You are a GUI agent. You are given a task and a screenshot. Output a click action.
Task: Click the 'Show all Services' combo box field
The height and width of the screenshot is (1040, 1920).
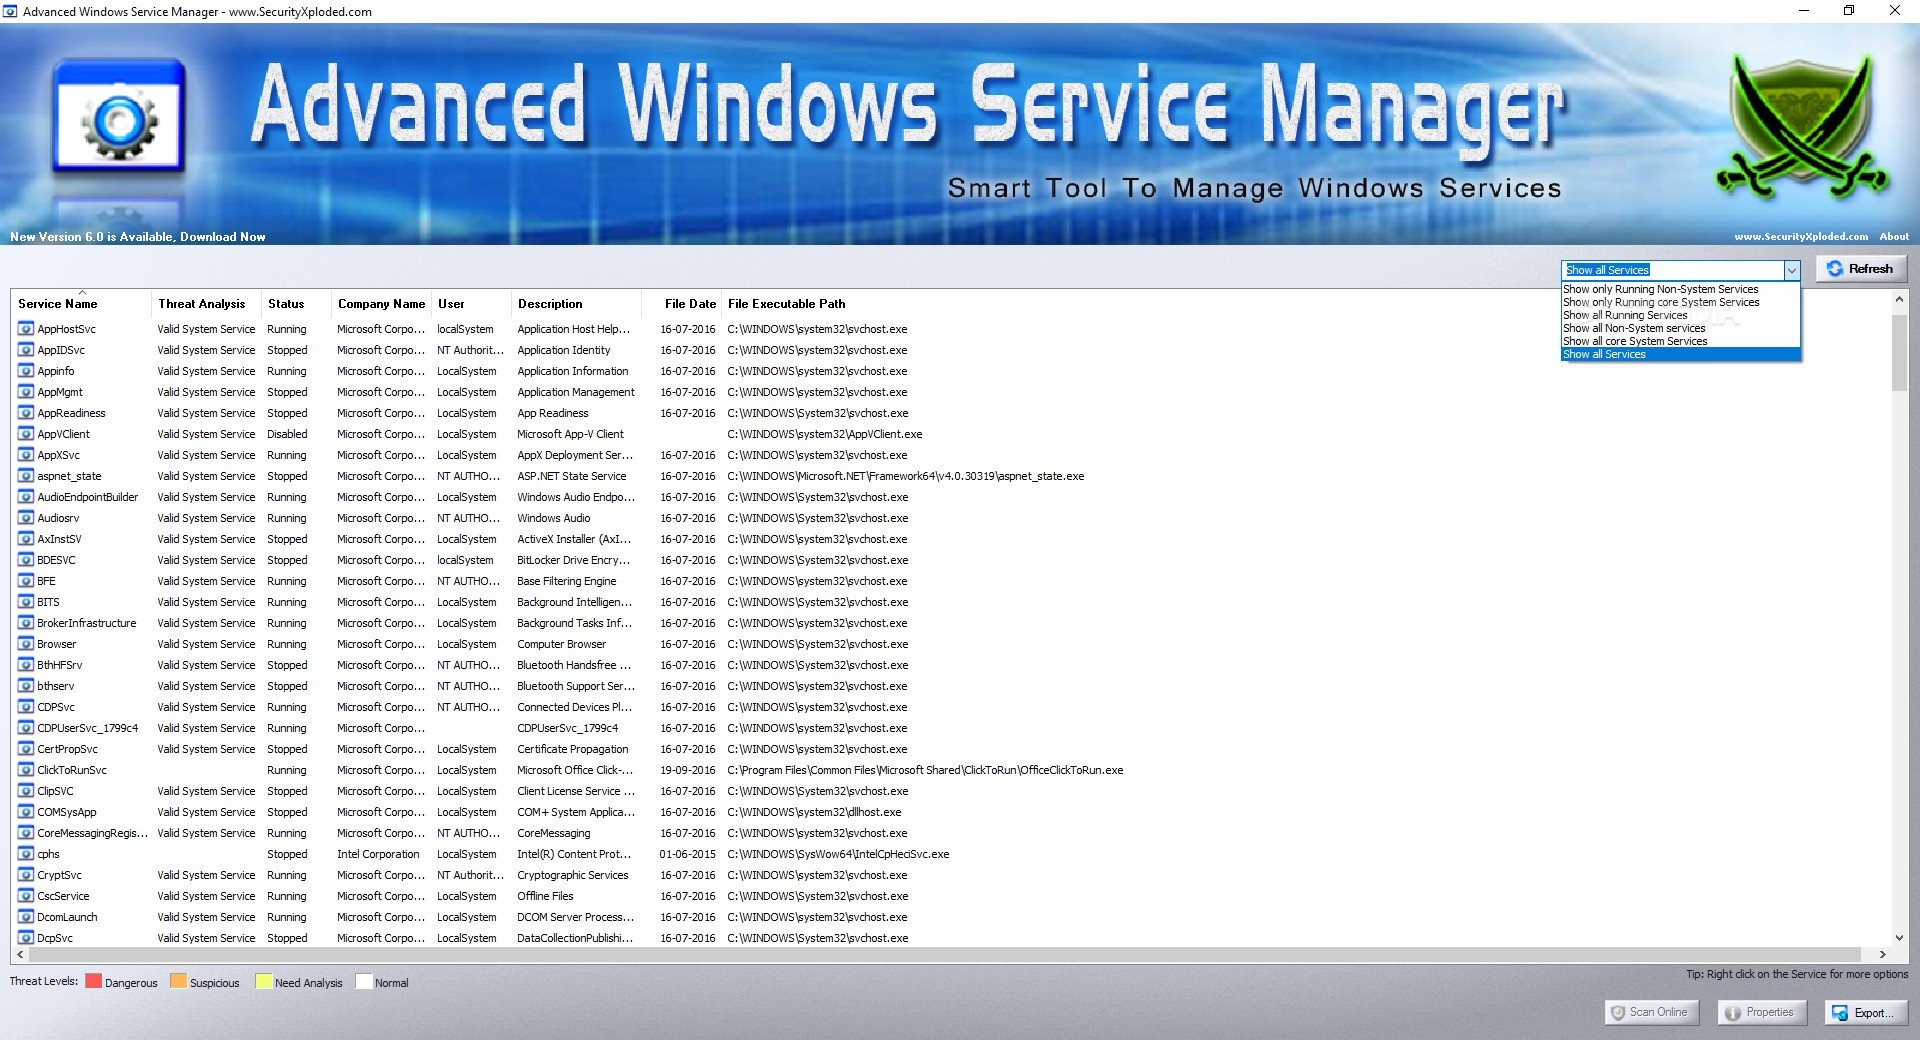click(1672, 270)
